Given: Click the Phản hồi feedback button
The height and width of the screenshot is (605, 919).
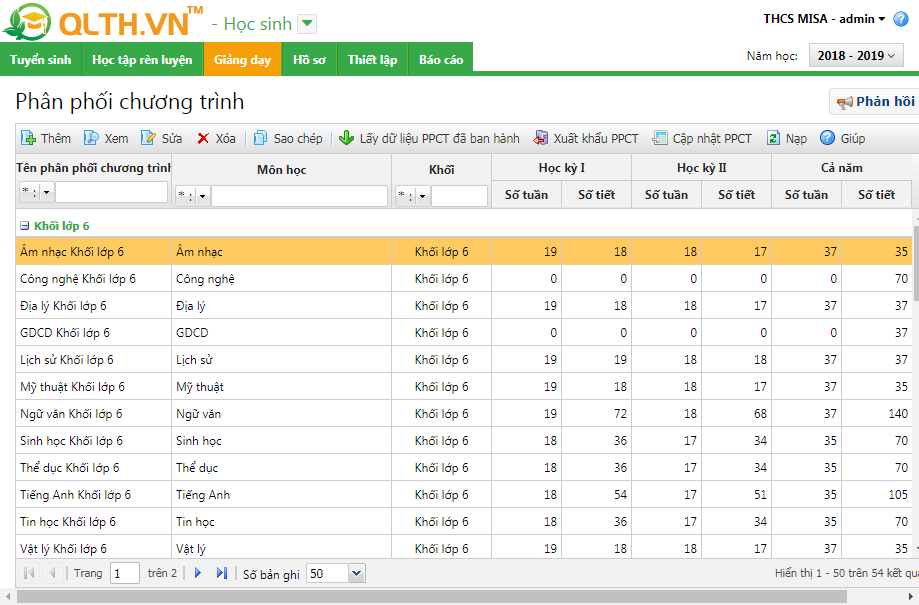Looking at the screenshot, I should (874, 102).
